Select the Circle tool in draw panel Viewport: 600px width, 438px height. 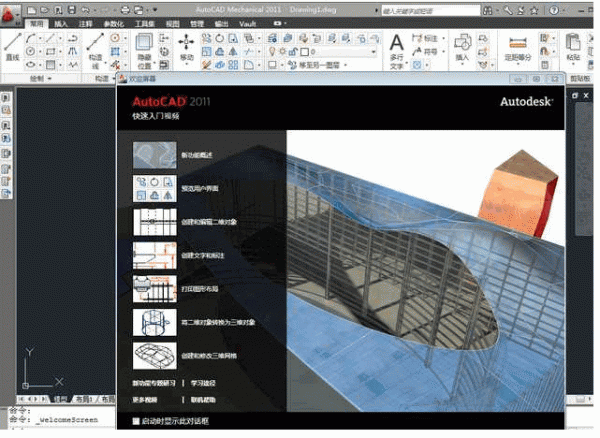31,51
